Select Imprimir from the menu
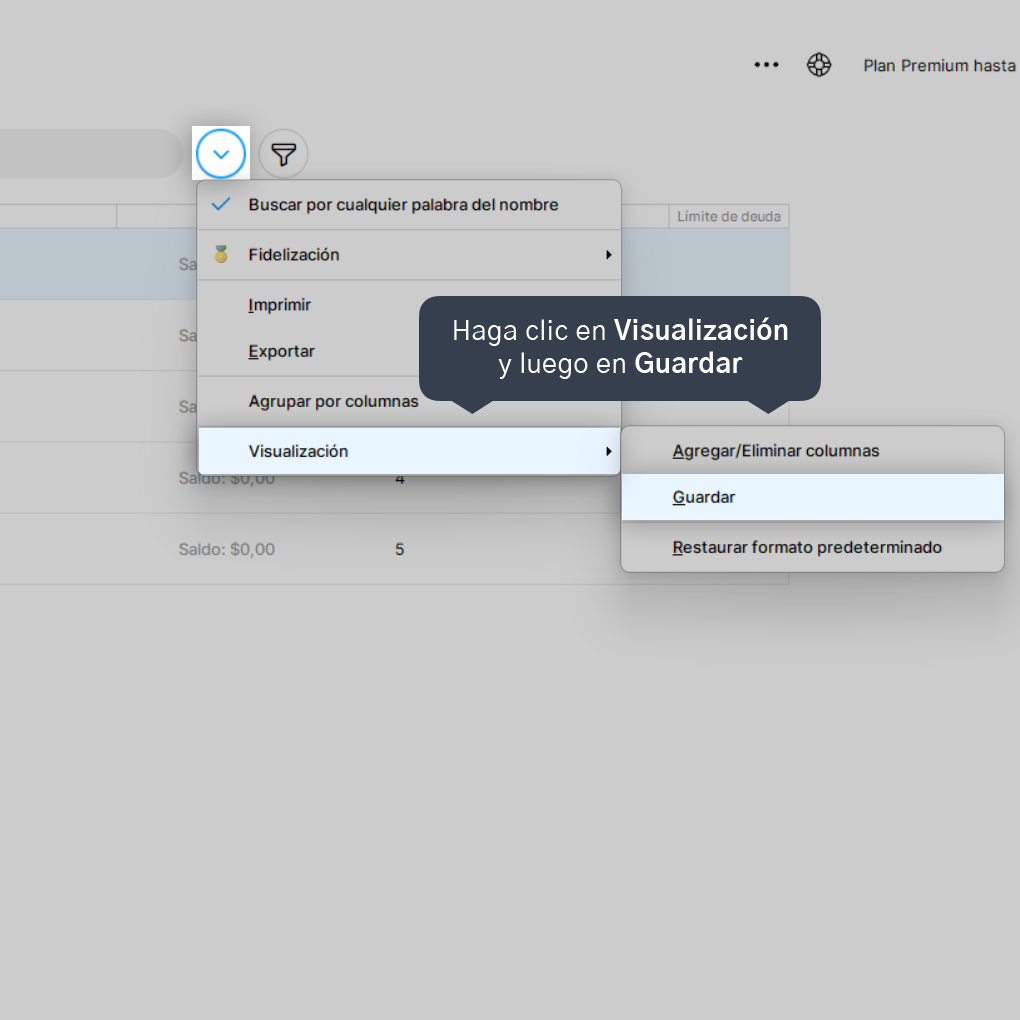The height and width of the screenshot is (1020, 1020). click(x=409, y=304)
